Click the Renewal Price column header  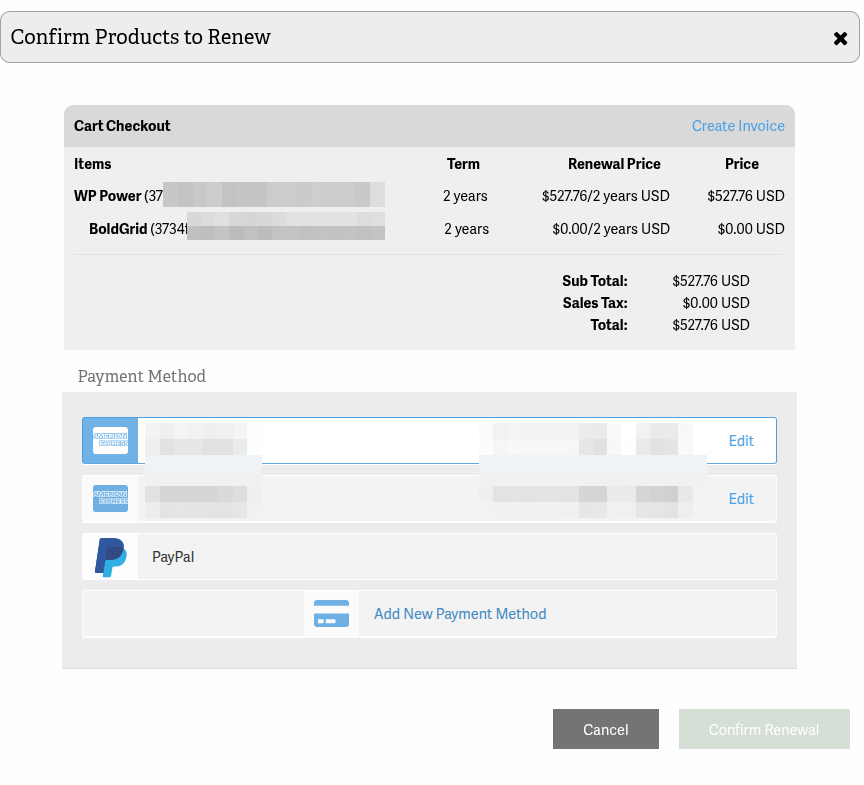click(614, 164)
